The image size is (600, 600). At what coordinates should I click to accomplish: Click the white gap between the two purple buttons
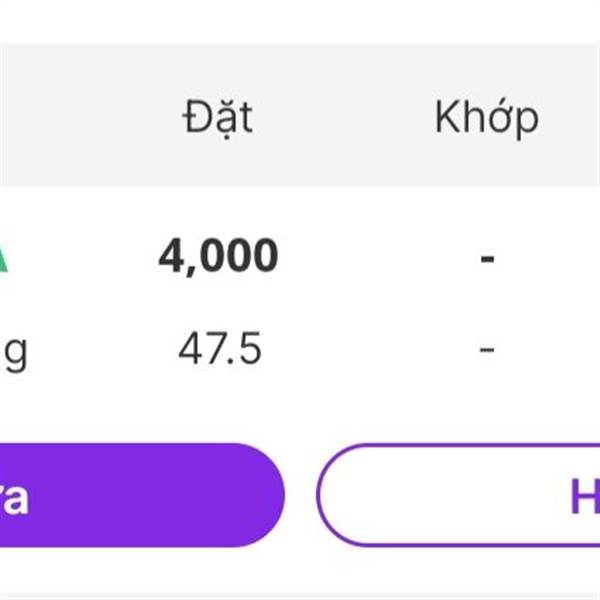pyautogui.click(x=301, y=495)
